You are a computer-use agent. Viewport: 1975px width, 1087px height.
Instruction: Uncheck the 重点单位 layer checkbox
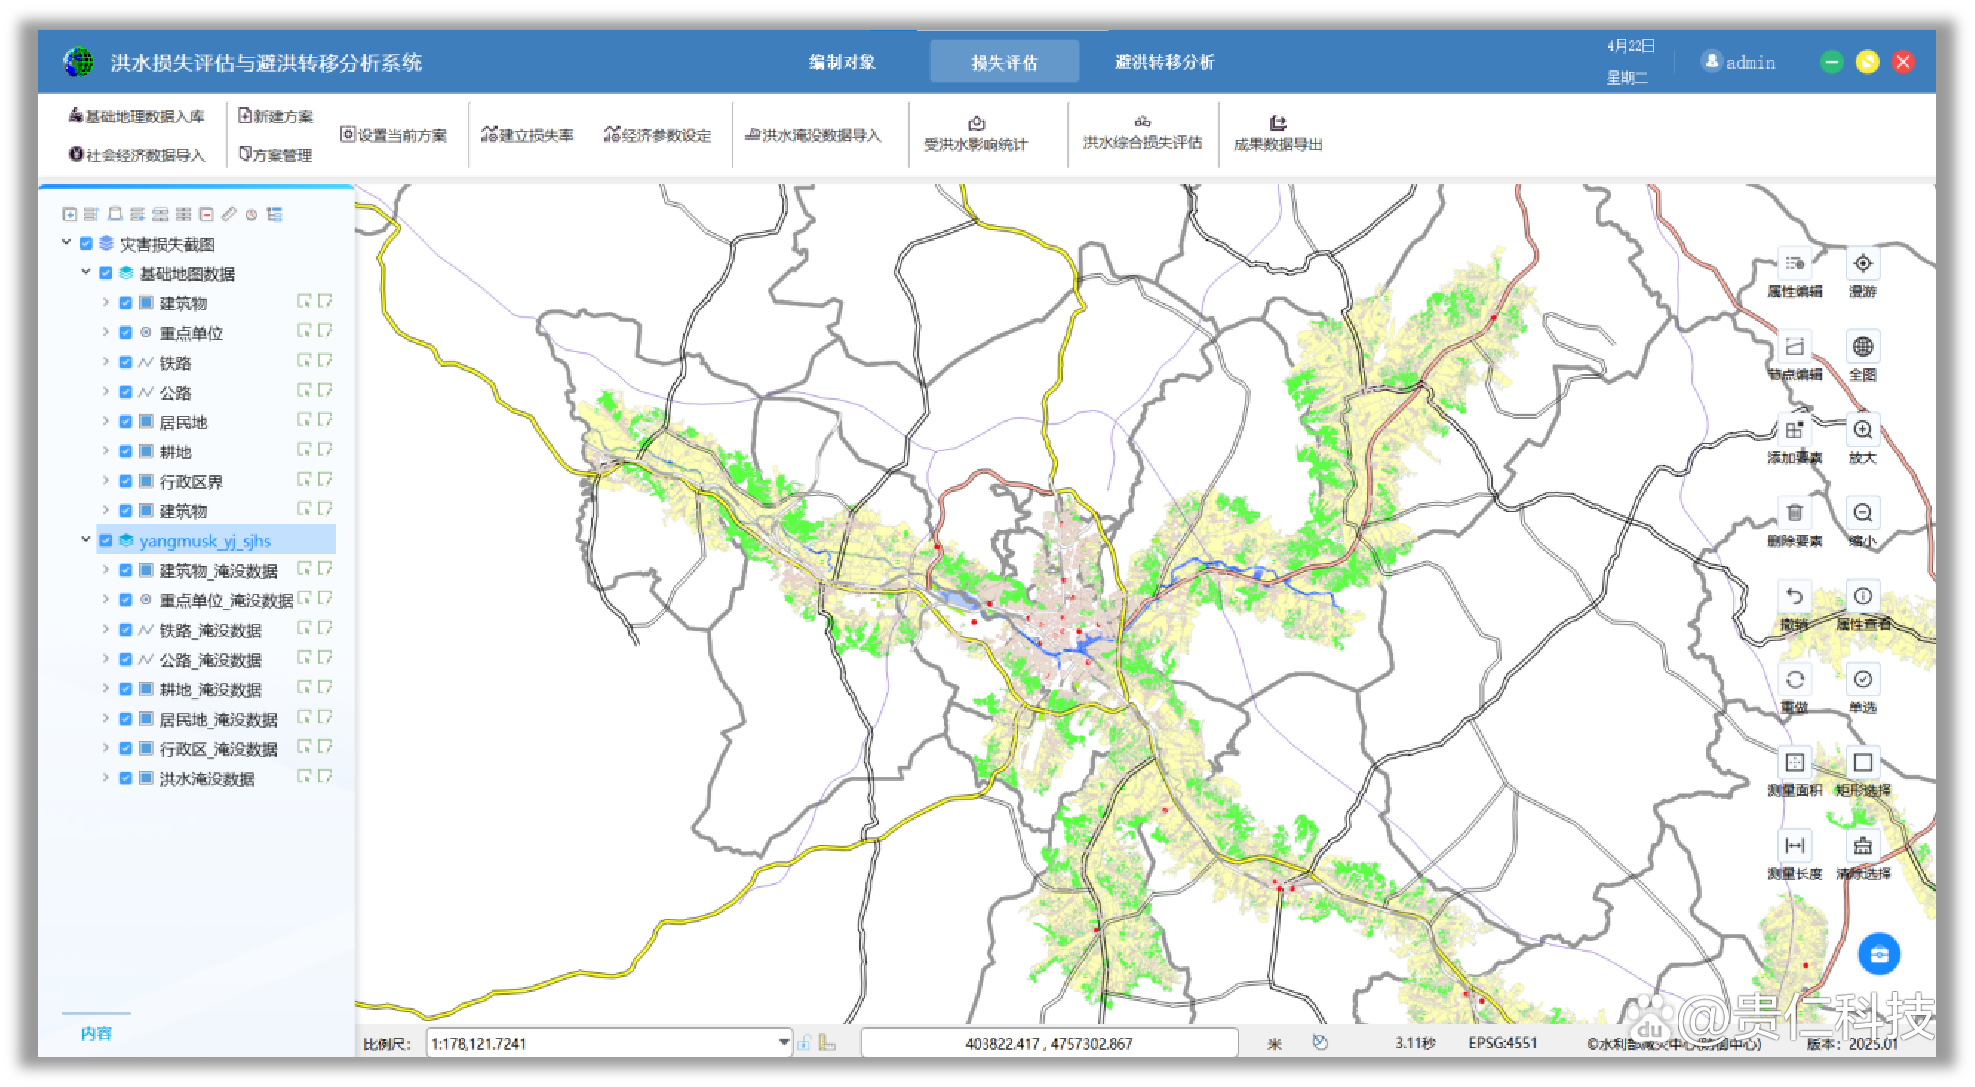(x=126, y=333)
